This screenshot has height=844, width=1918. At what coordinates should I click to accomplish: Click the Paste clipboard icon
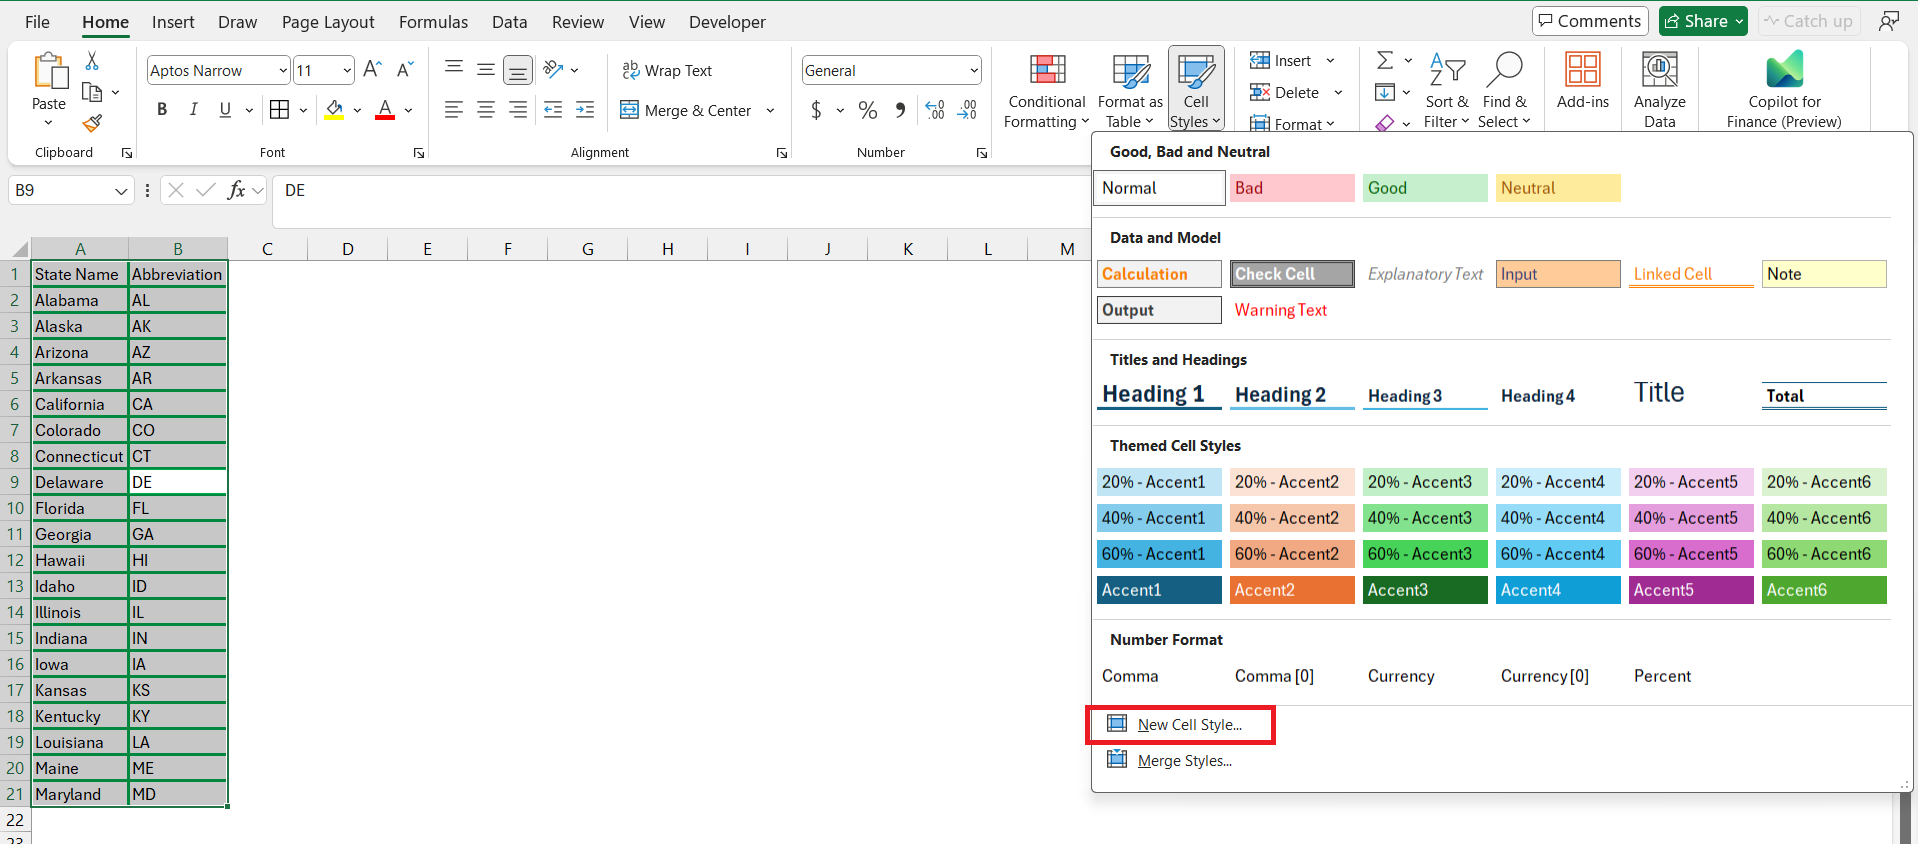coord(49,72)
